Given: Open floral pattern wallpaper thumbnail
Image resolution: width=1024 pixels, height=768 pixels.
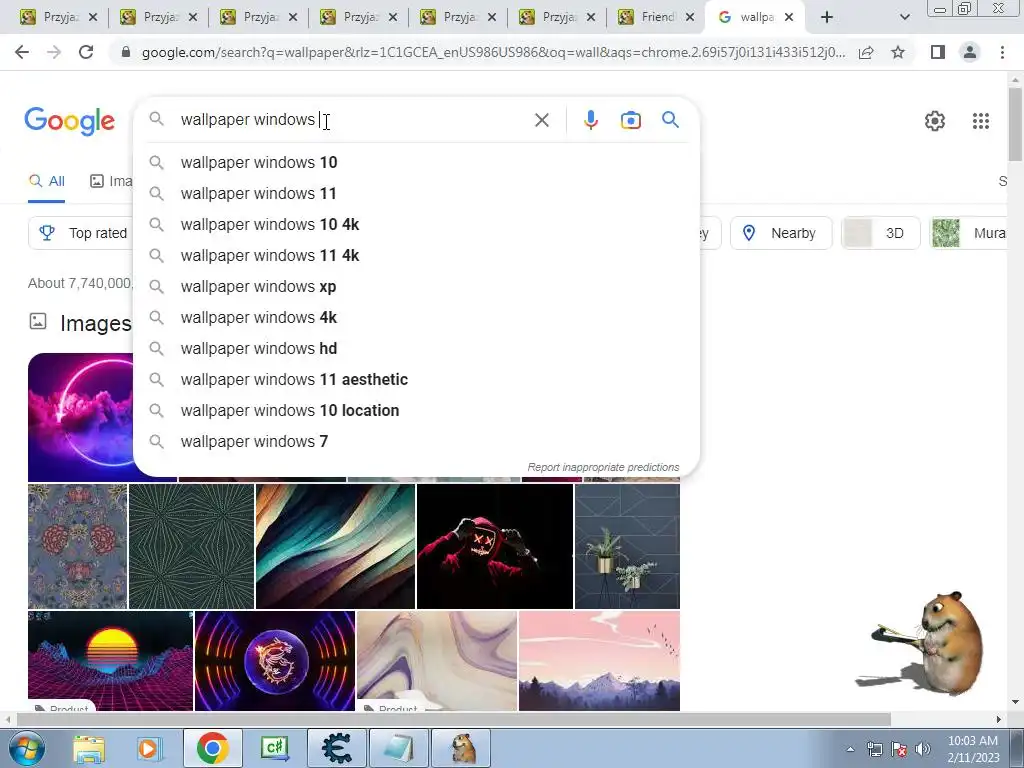Looking at the screenshot, I should (x=78, y=547).
